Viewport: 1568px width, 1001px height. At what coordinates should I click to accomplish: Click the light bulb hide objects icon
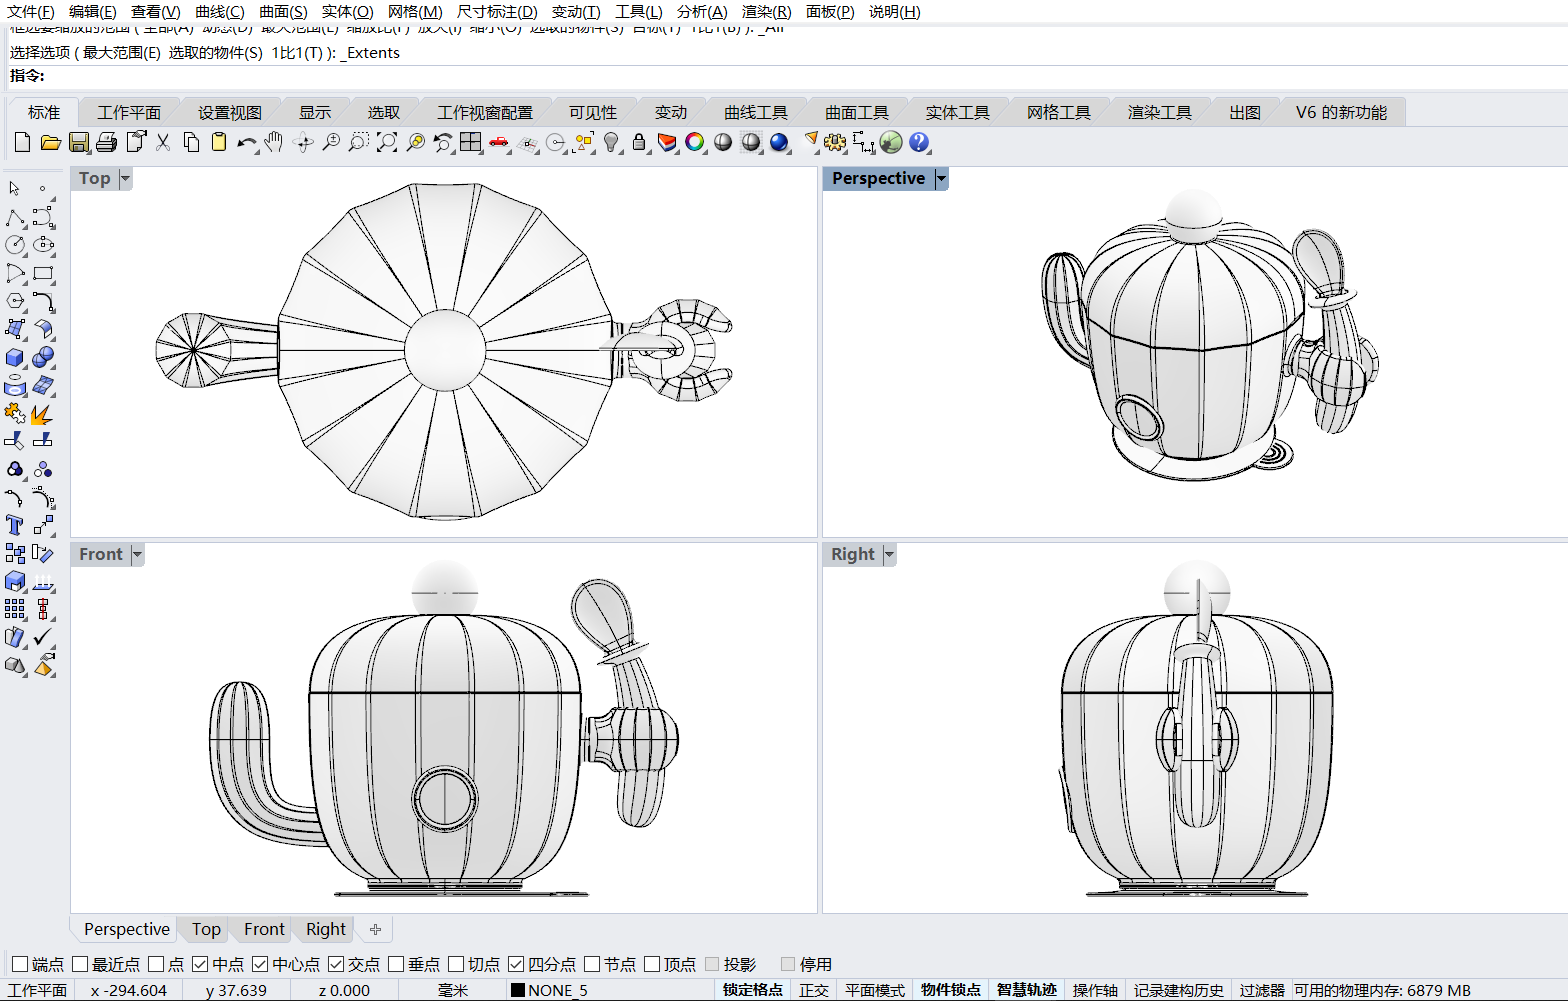coord(612,143)
